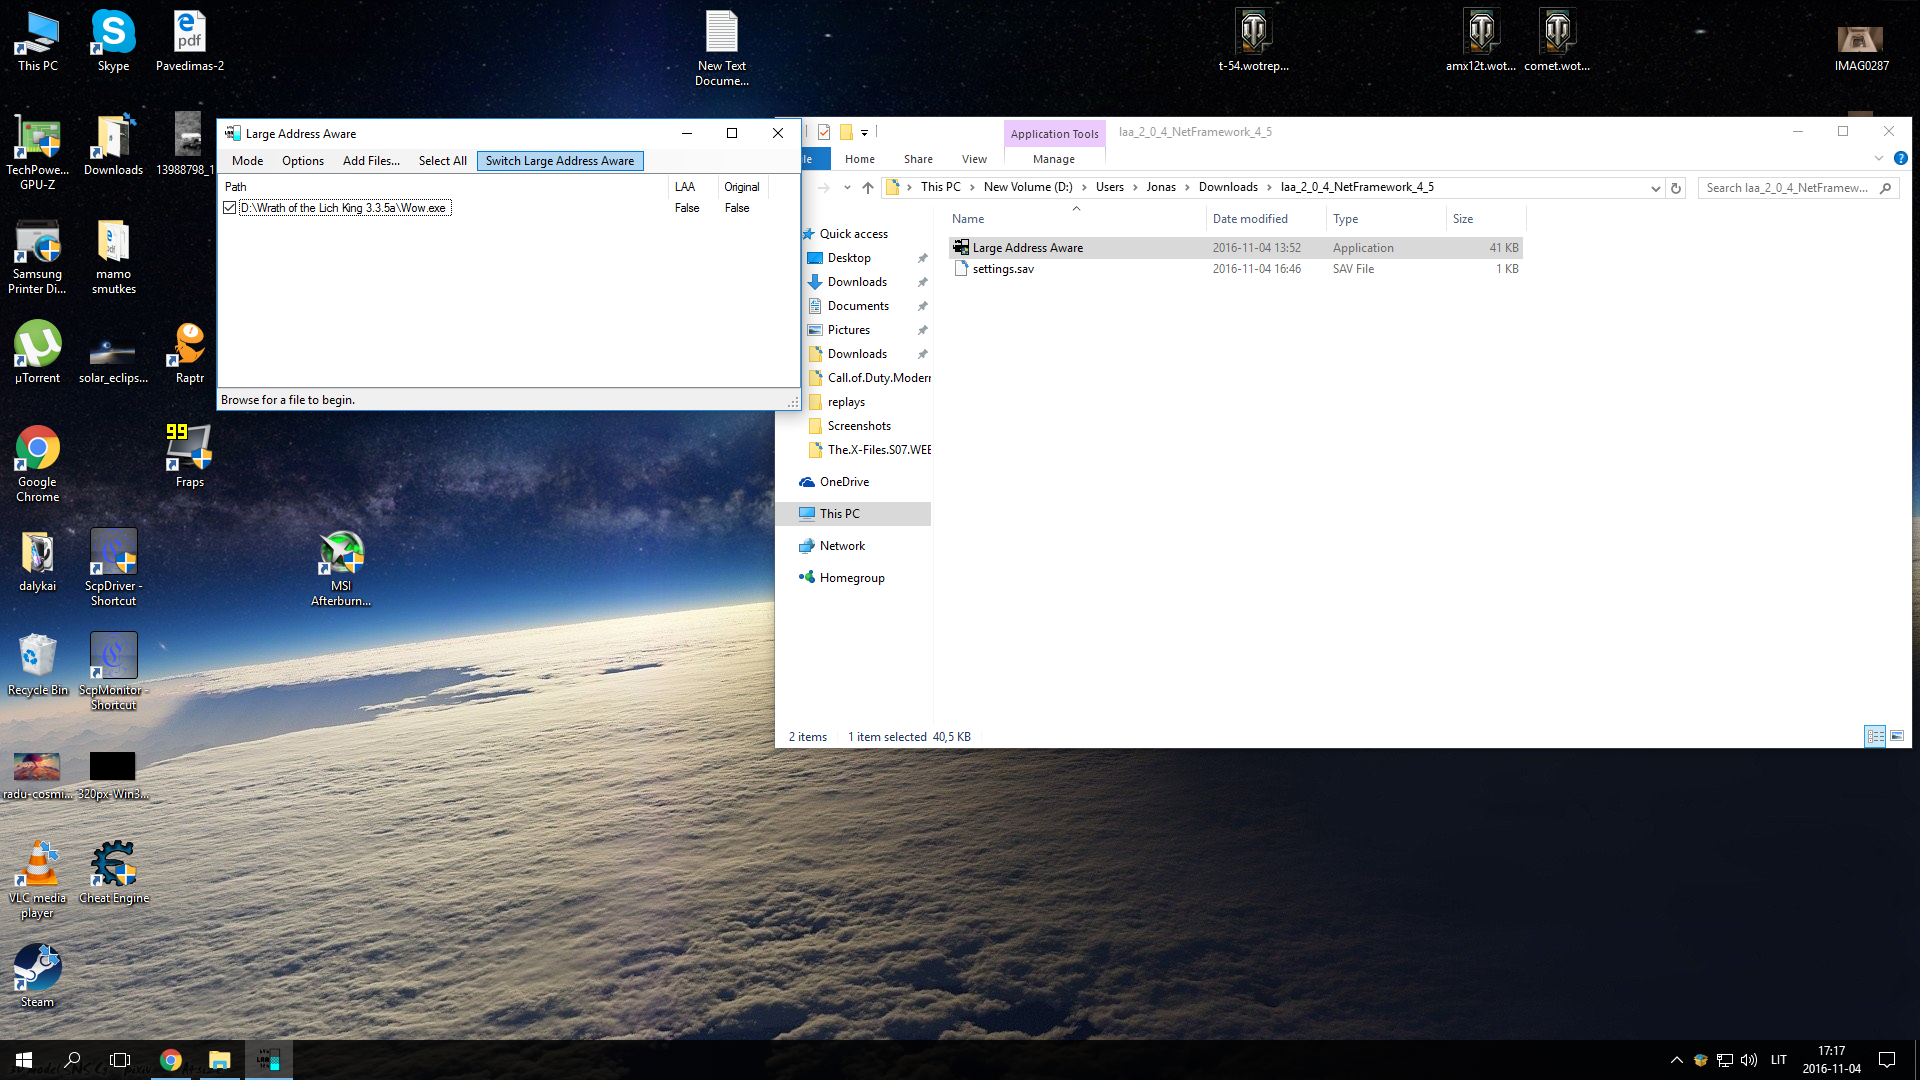Select TechPowerUp GPU-Z desktop icon

coord(37,151)
